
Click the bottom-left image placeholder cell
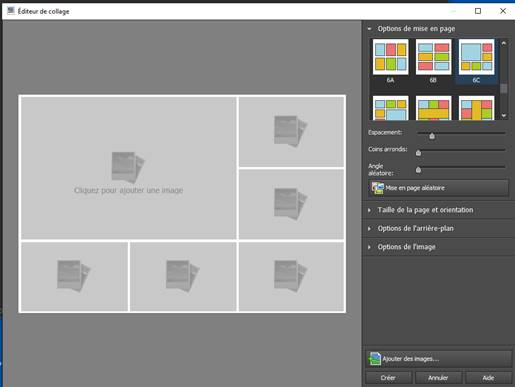[x=74, y=276]
